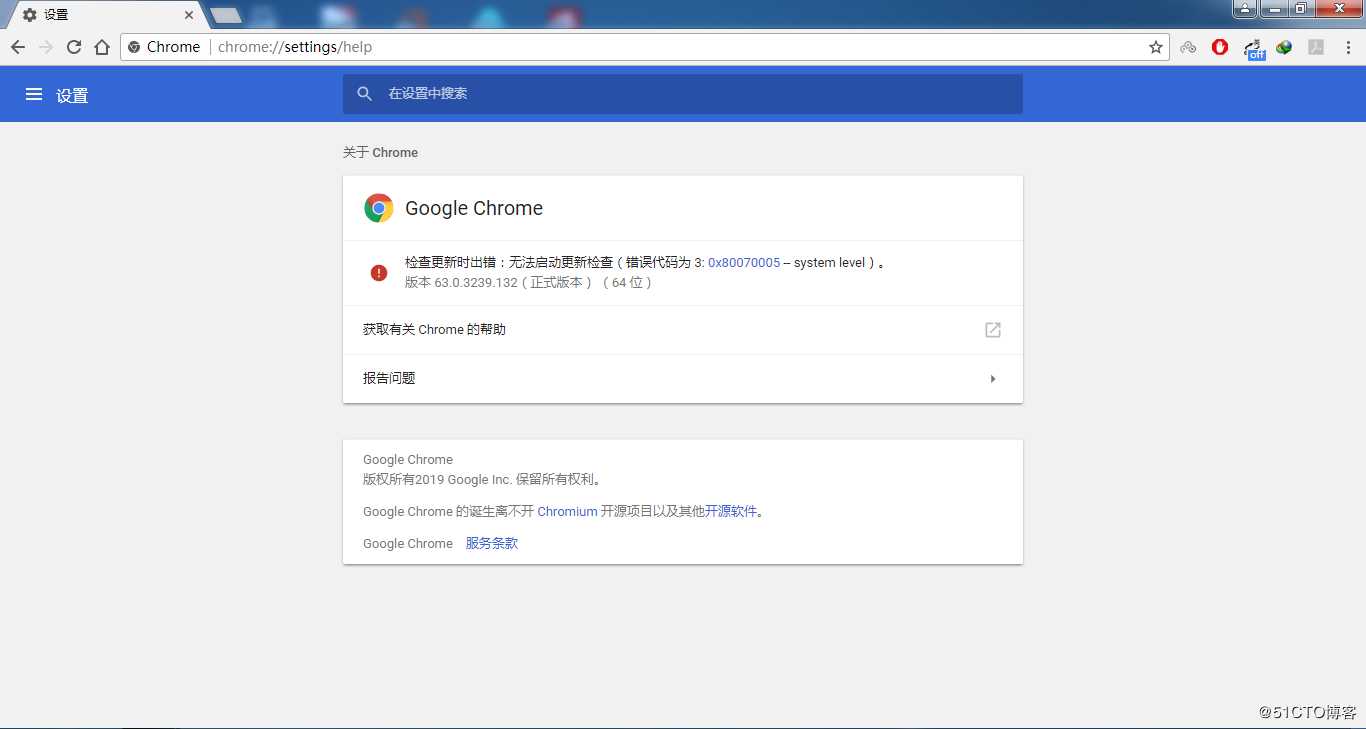Open the green globe download extension
Image resolution: width=1366 pixels, height=729 pixels.
pos(1284,47)
